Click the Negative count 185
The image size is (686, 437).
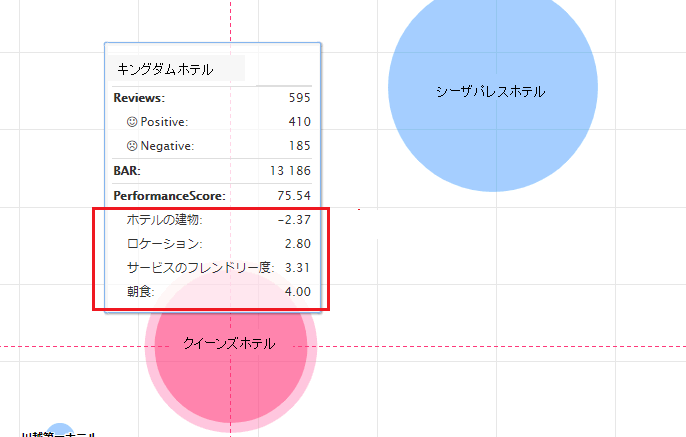coord(298,146)
